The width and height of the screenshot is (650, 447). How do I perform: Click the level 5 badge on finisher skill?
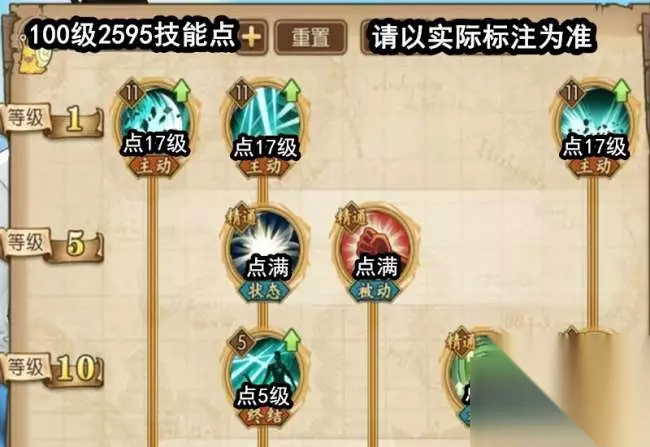[x=242, y=342]
